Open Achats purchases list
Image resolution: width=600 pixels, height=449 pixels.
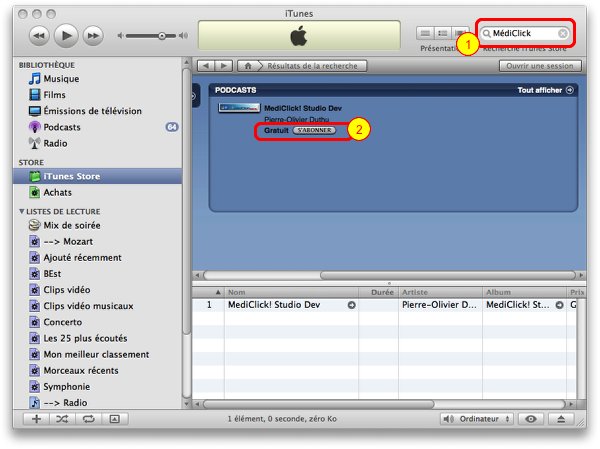click(57, 193)
